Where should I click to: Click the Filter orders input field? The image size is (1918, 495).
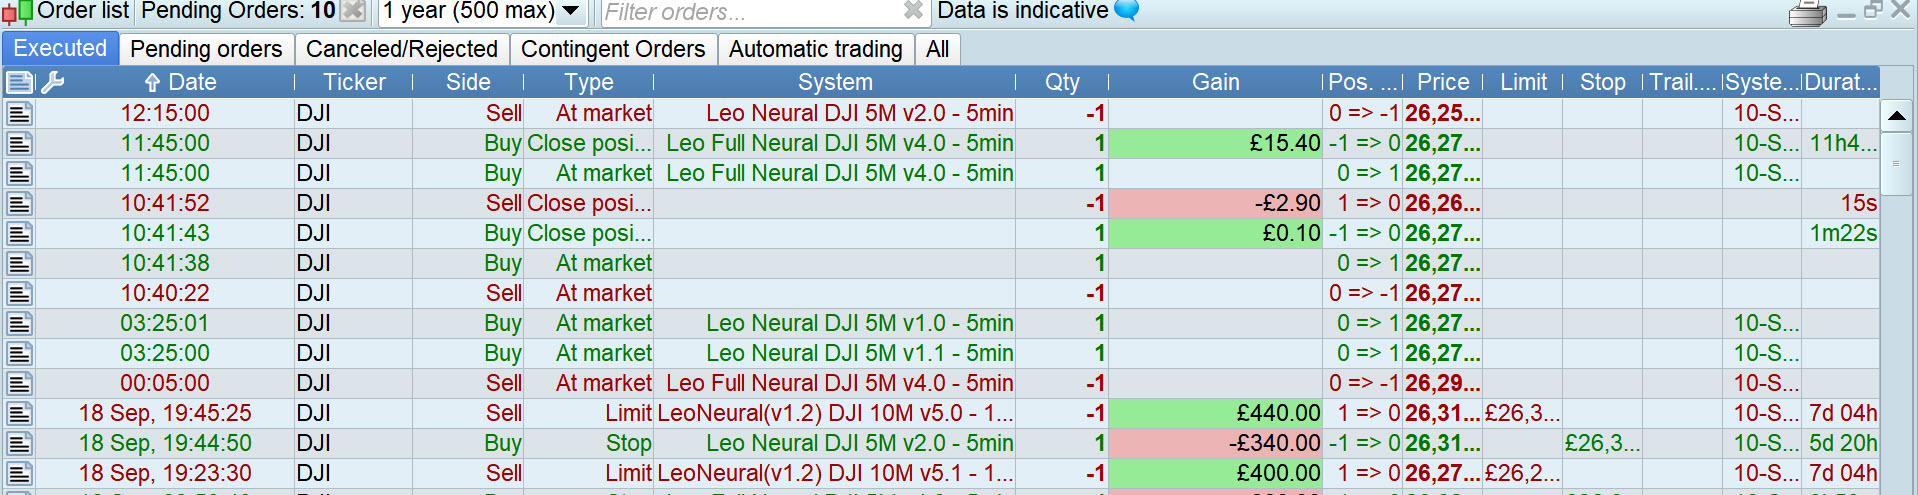point(750,12)
